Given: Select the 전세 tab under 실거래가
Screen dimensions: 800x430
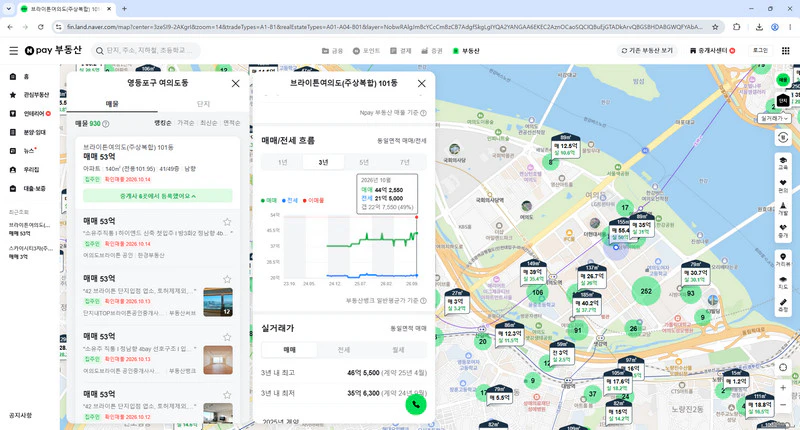Looking at the screenshot, I should tap(343, 350).
